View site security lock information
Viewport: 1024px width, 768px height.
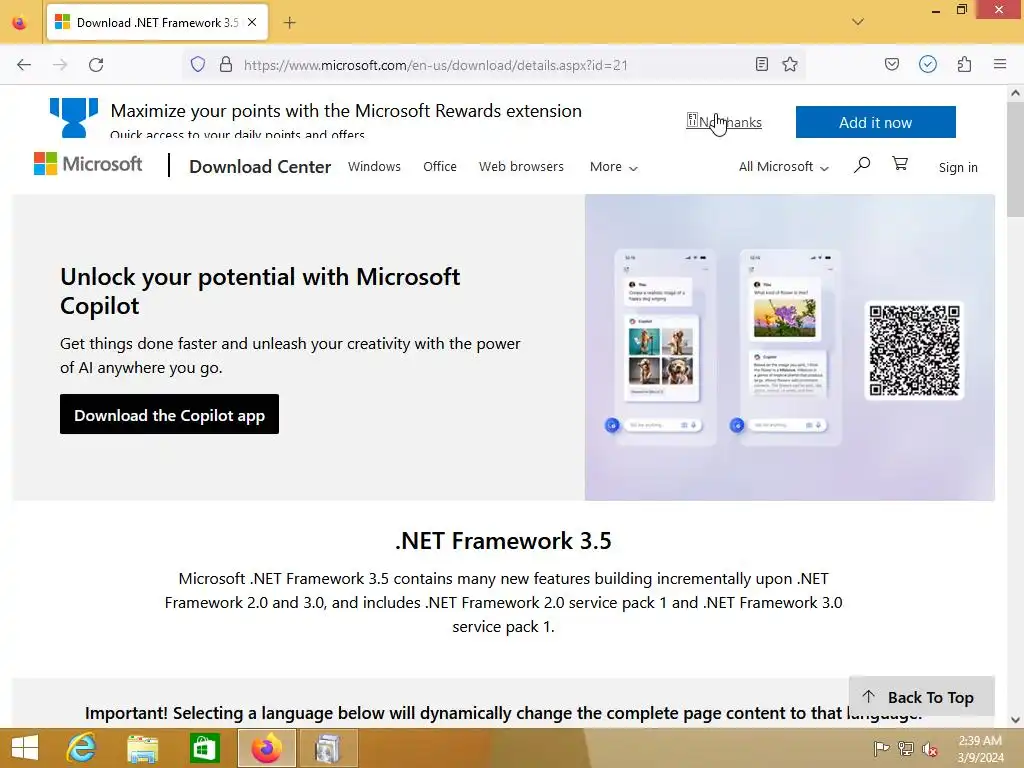point(226,65)
